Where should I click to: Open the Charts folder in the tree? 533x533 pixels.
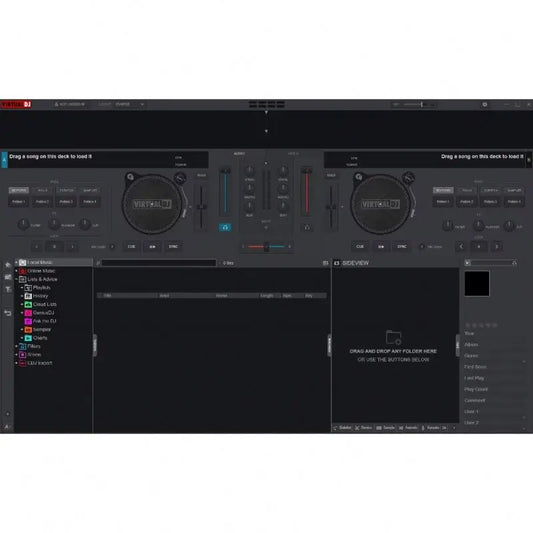pyautogui.click(x=40, y=338)
